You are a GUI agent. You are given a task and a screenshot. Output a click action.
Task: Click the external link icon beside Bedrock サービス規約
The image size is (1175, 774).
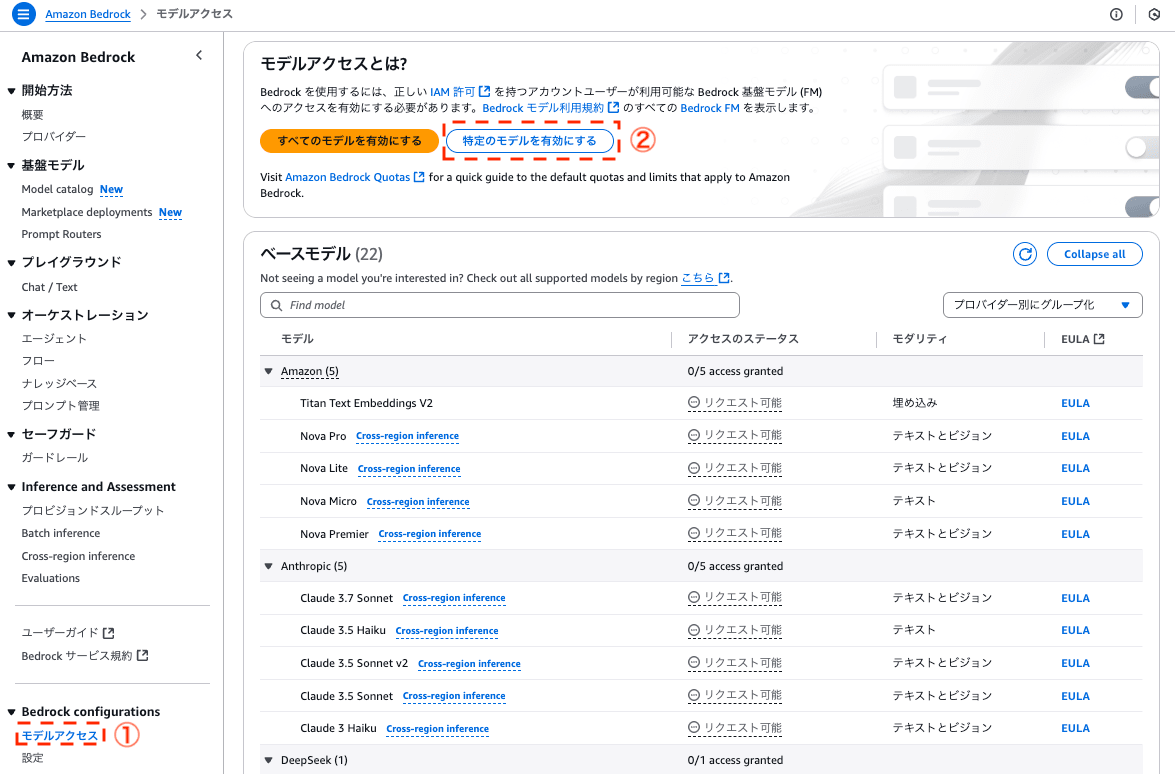coord(142,656)
